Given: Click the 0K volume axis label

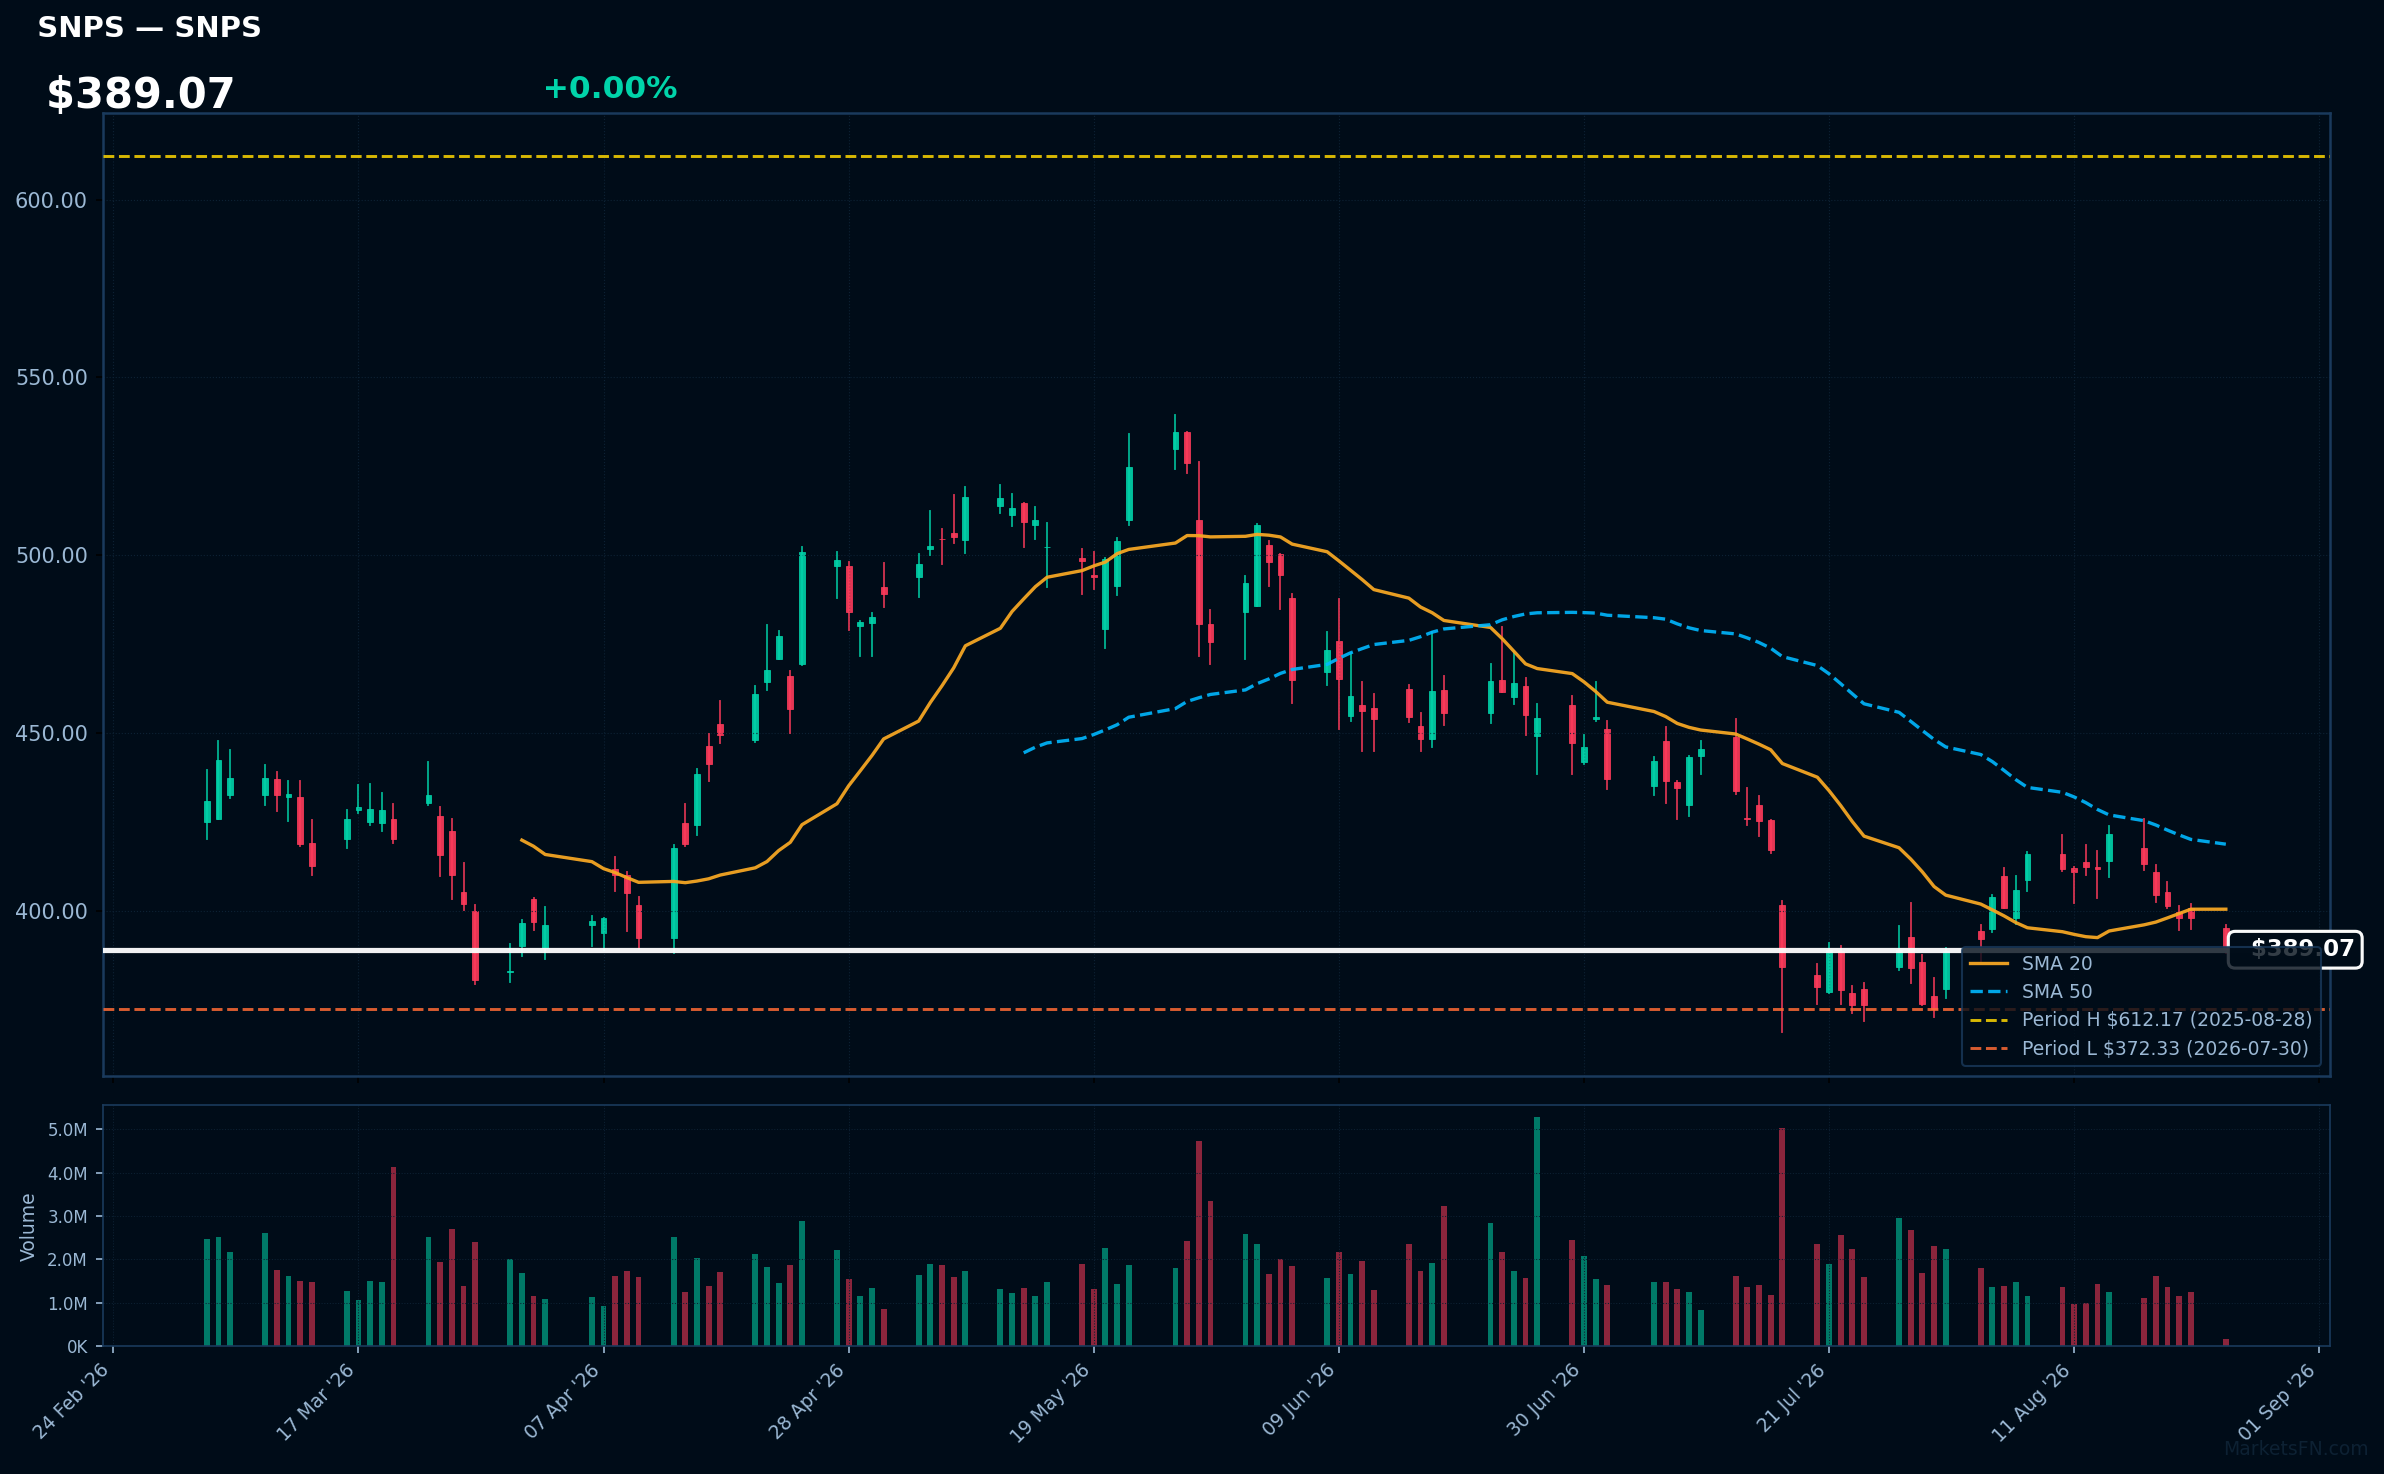Looking at the screenshot, I should point(77,1347).
